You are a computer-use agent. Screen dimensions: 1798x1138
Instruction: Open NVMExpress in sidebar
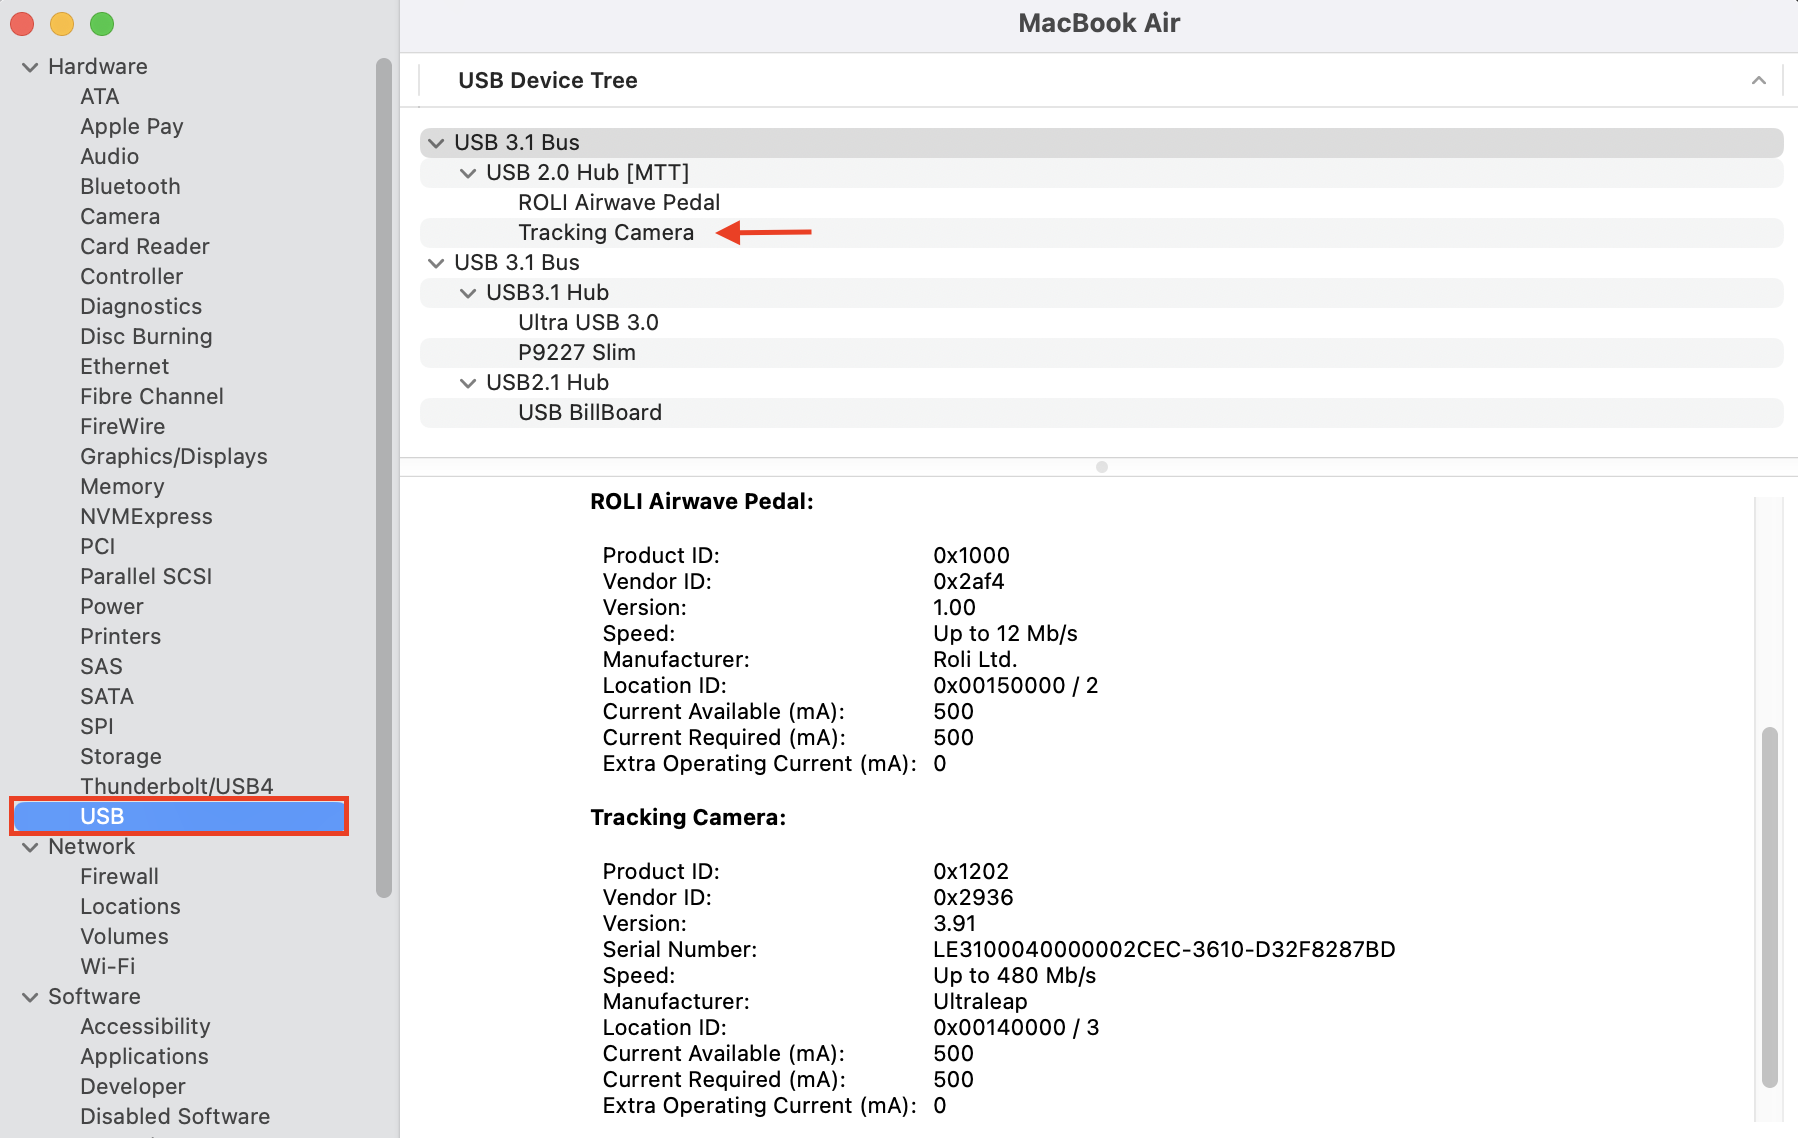147,516
